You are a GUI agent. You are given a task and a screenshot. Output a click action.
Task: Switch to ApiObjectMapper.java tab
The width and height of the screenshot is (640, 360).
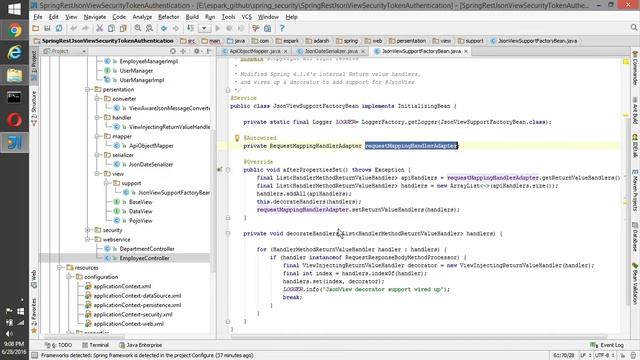(x=255, y=51)
